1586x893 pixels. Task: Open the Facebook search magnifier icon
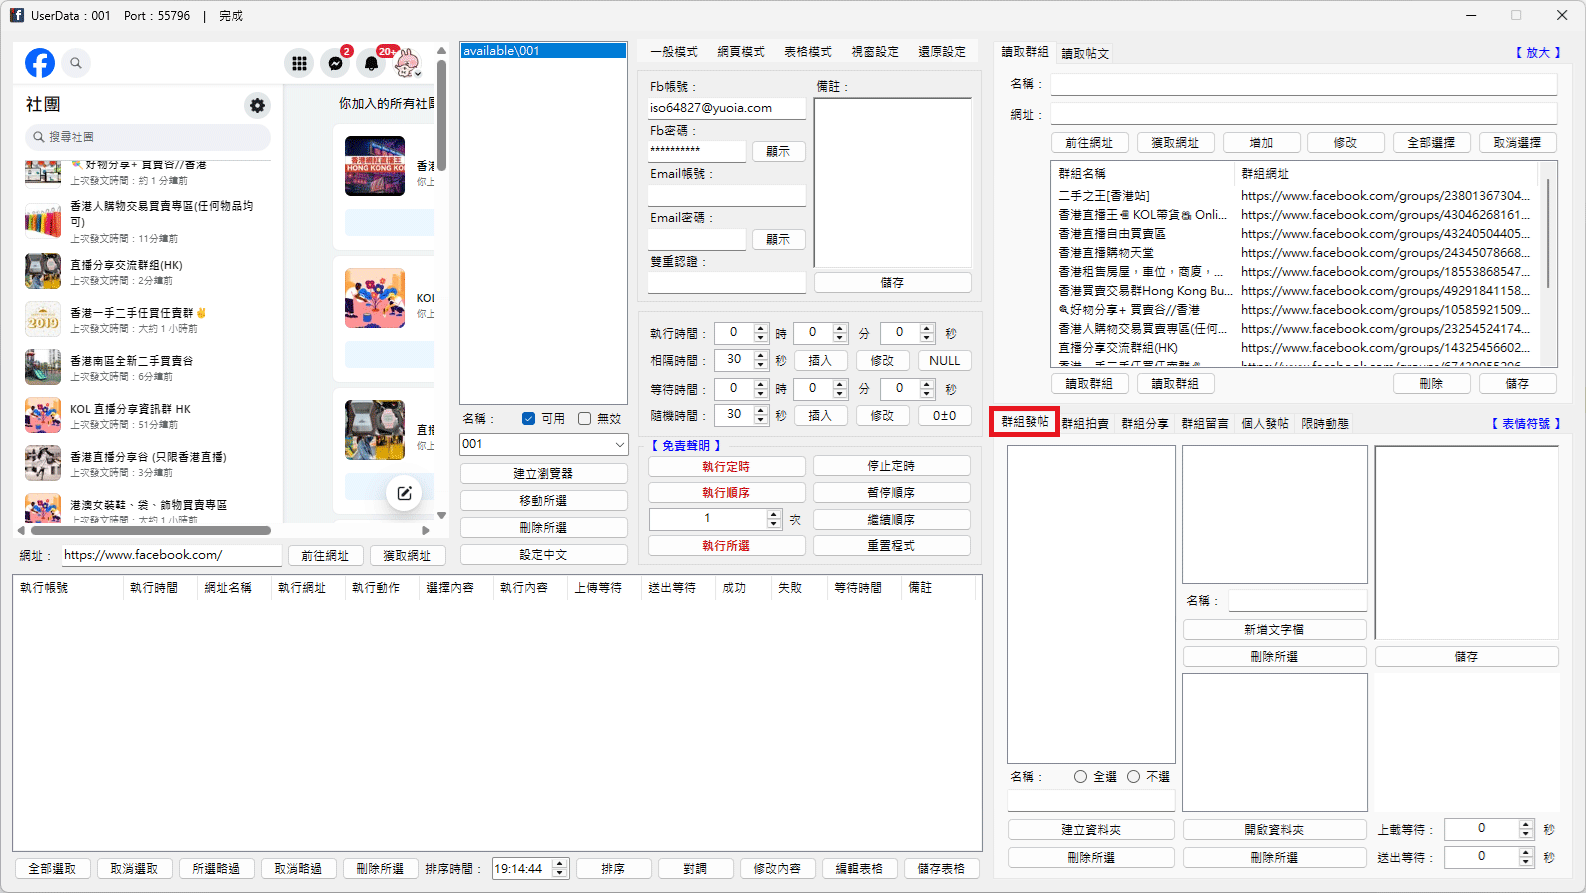tap(76, 63)
